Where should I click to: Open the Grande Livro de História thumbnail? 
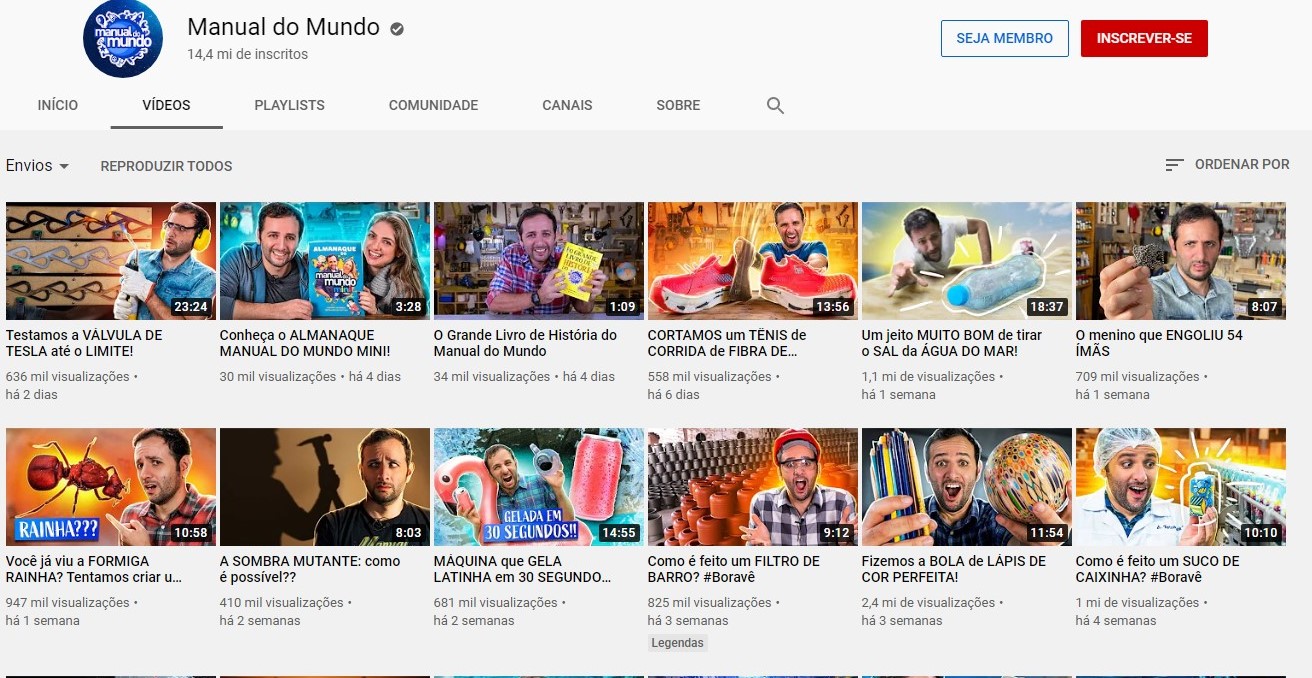coord(538,261)
